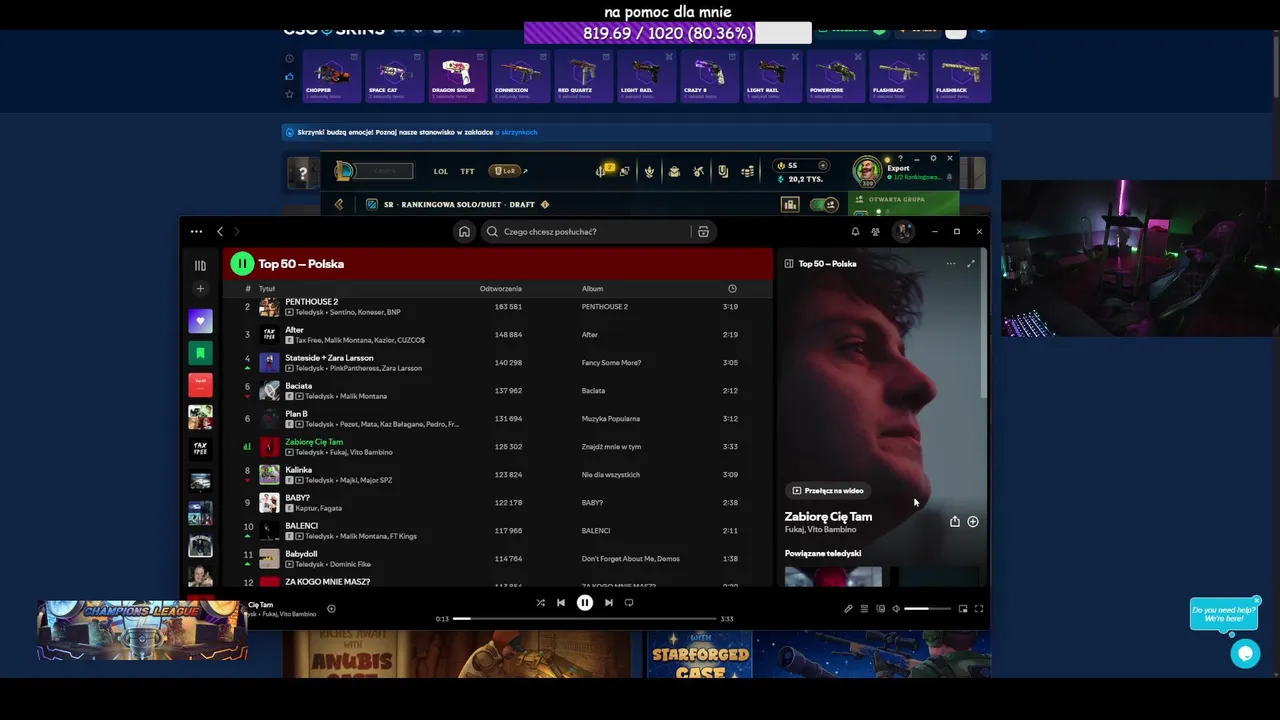Enter full screen player mode

pos(979,609)
